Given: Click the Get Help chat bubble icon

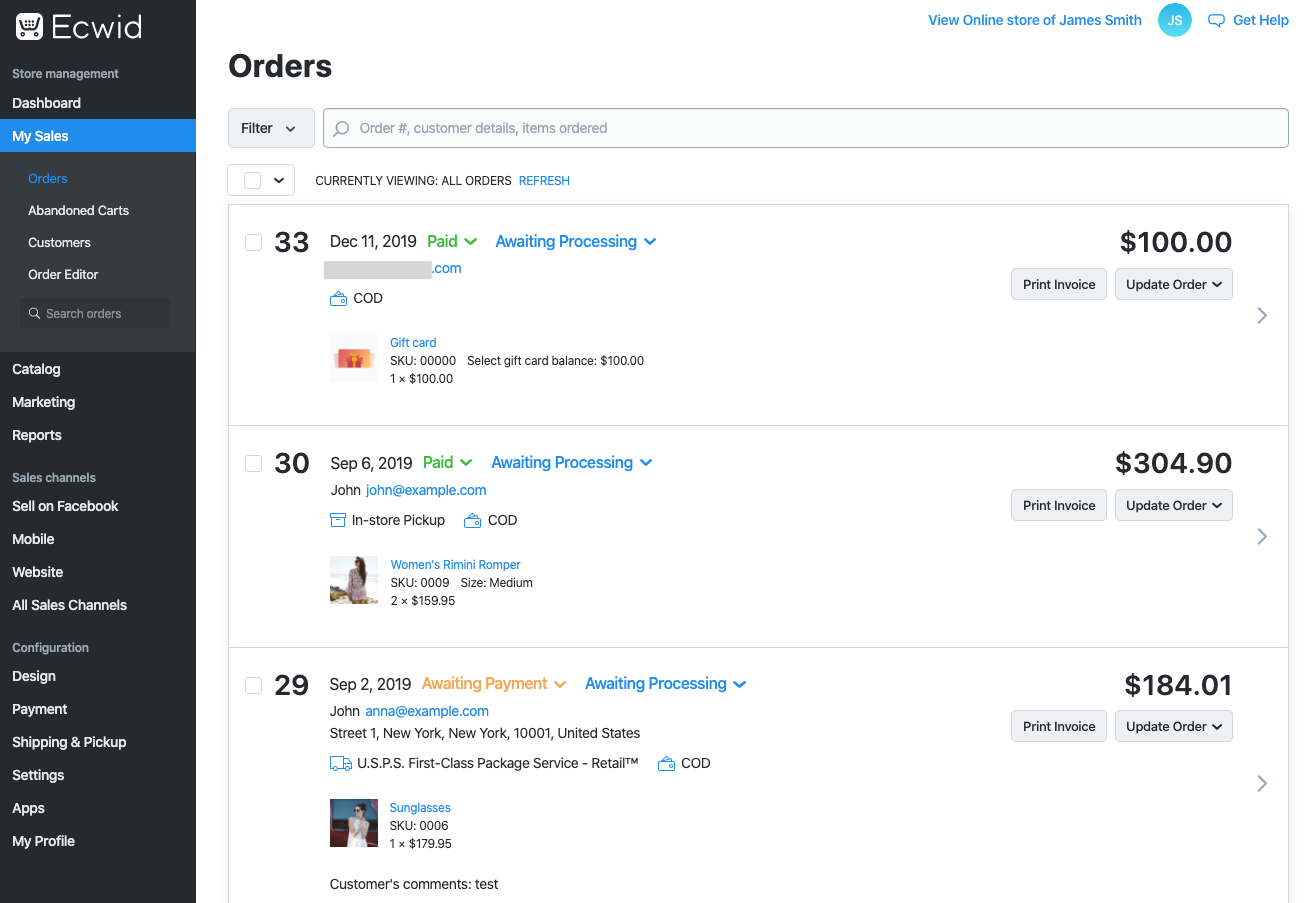Looking at the screenshot, I should (x=1216, y=20).
